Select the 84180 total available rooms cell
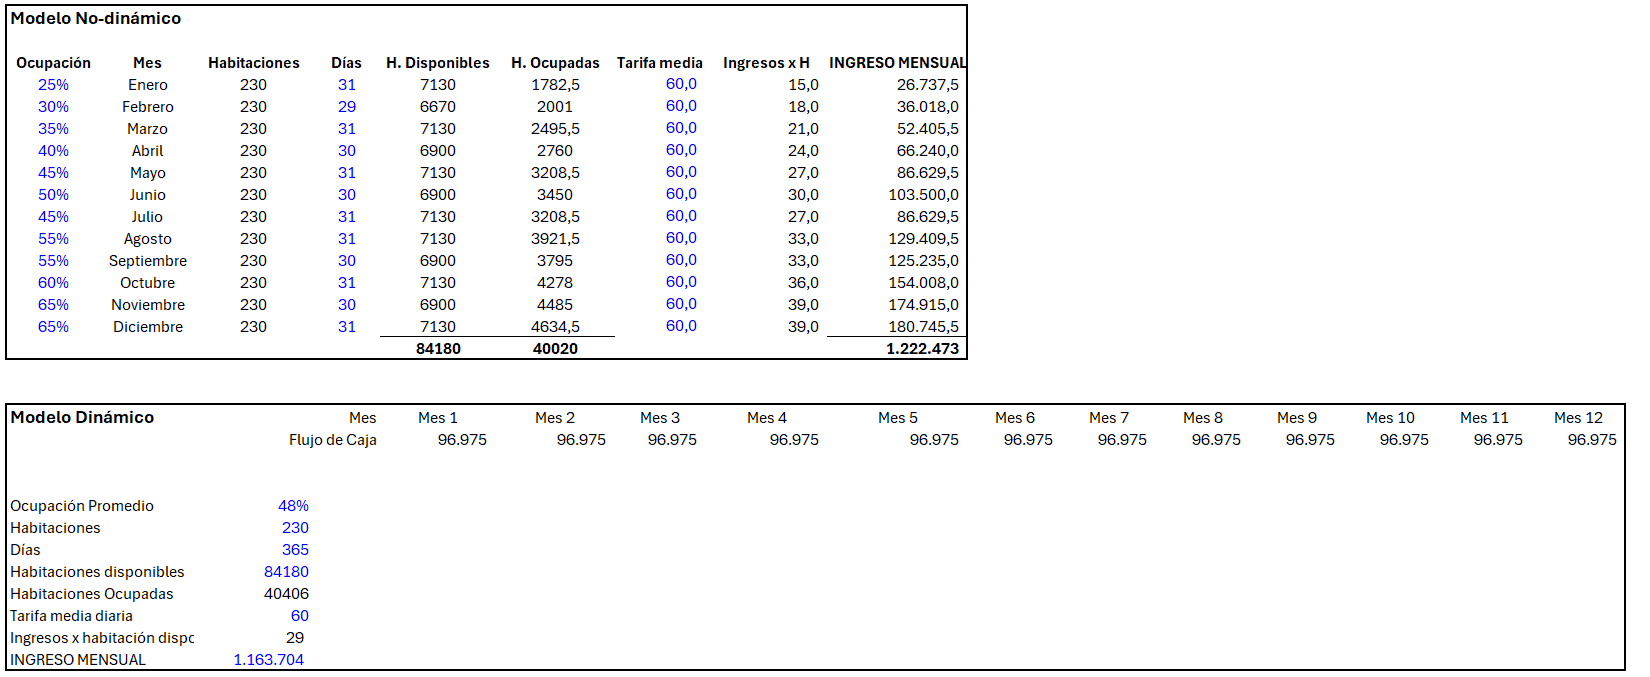1650x677 pixels. click(x=438, y=349)
